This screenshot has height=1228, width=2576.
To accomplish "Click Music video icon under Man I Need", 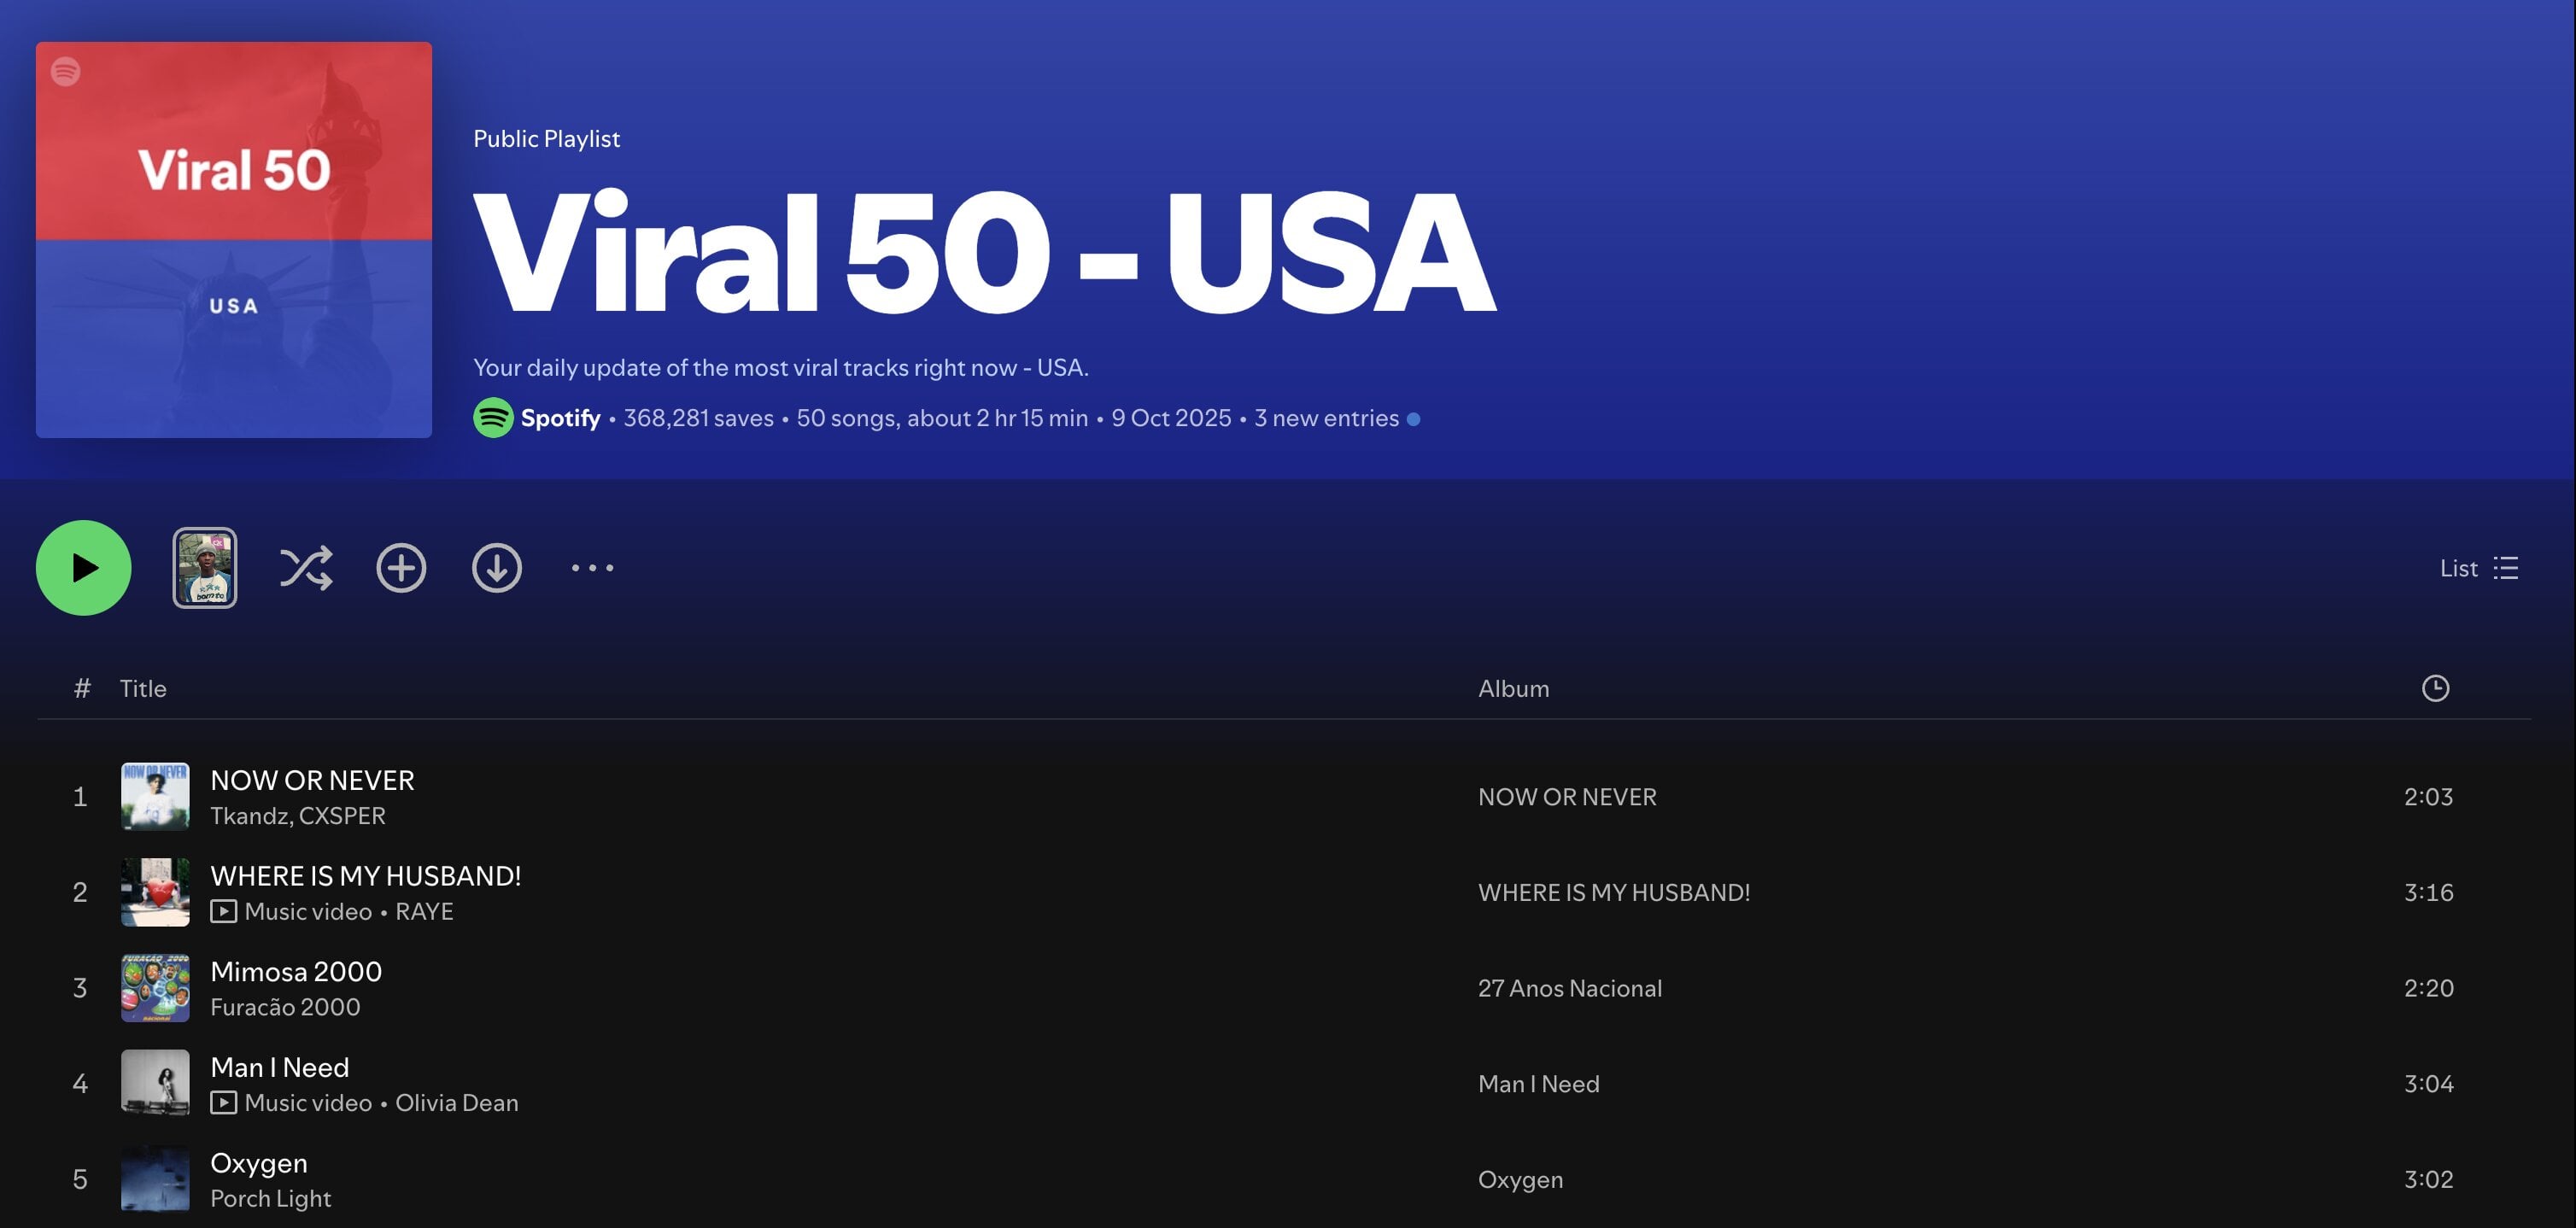I will [x=224, y=1102].
